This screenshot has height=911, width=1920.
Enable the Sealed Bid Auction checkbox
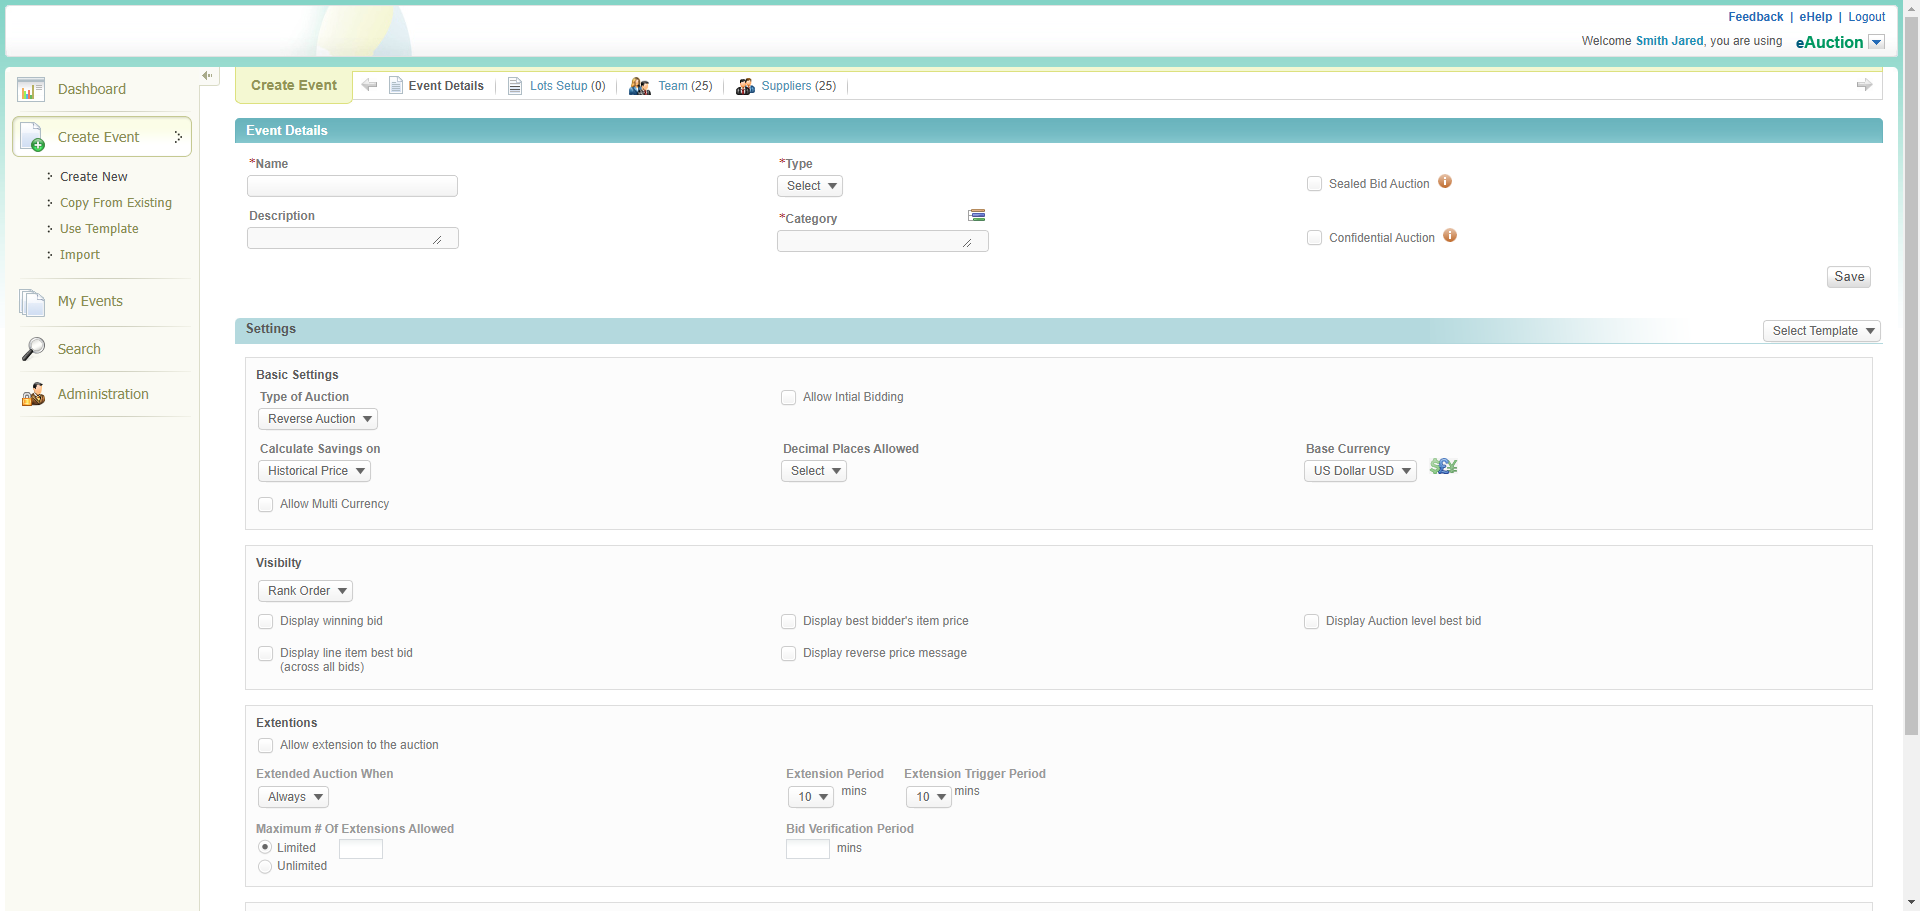(x=1314, y=184)
